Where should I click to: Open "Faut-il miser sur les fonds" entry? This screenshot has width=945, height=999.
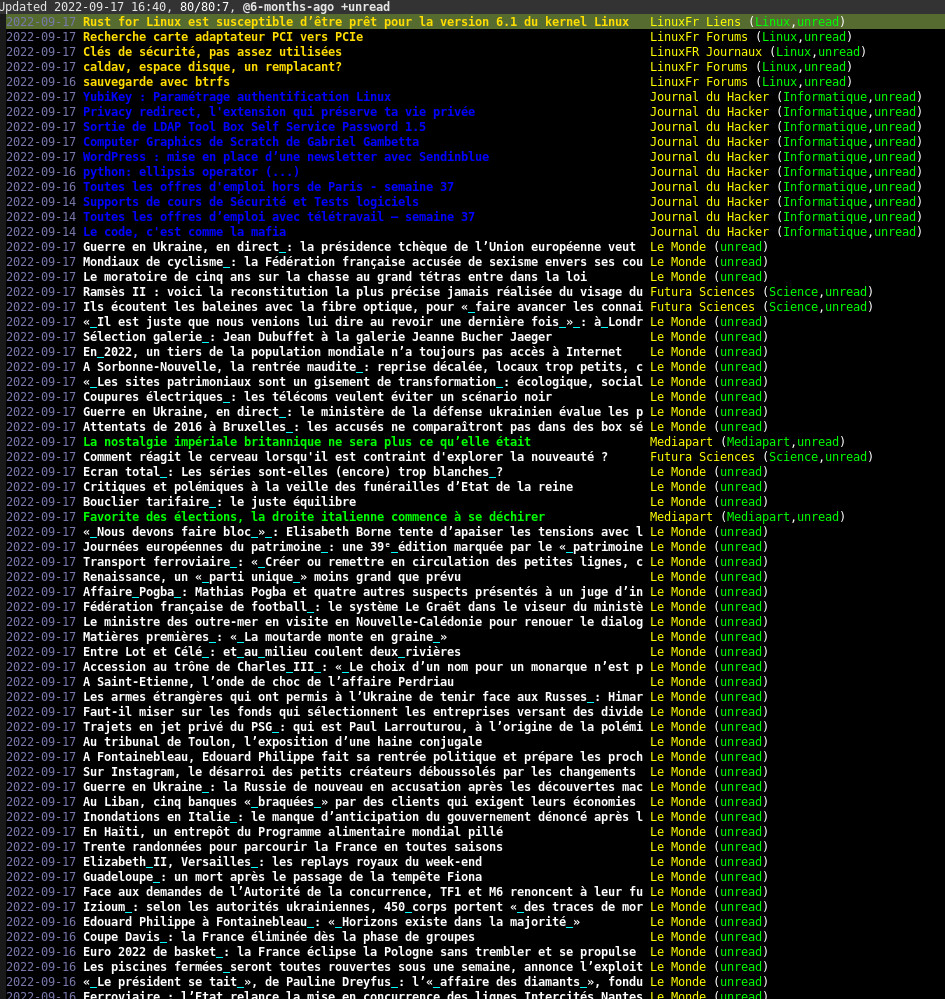[x=363, y=712]
